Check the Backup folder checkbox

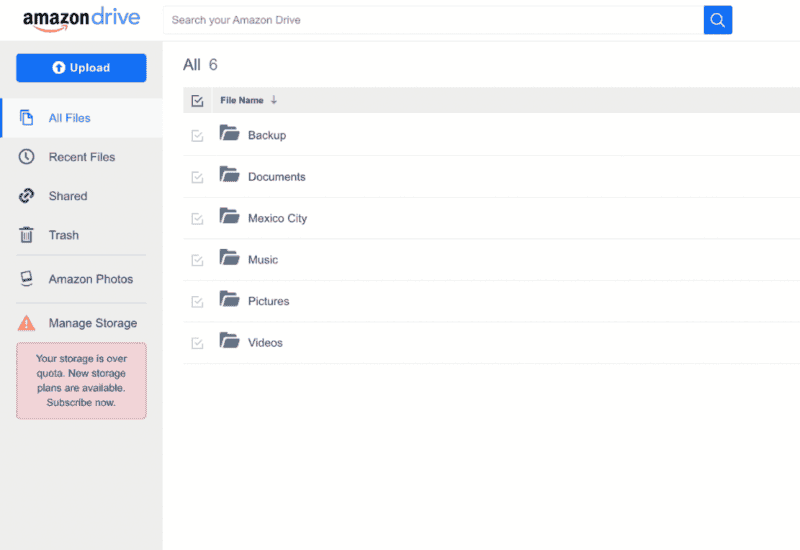pyautogui.click(x=197, y=136)
